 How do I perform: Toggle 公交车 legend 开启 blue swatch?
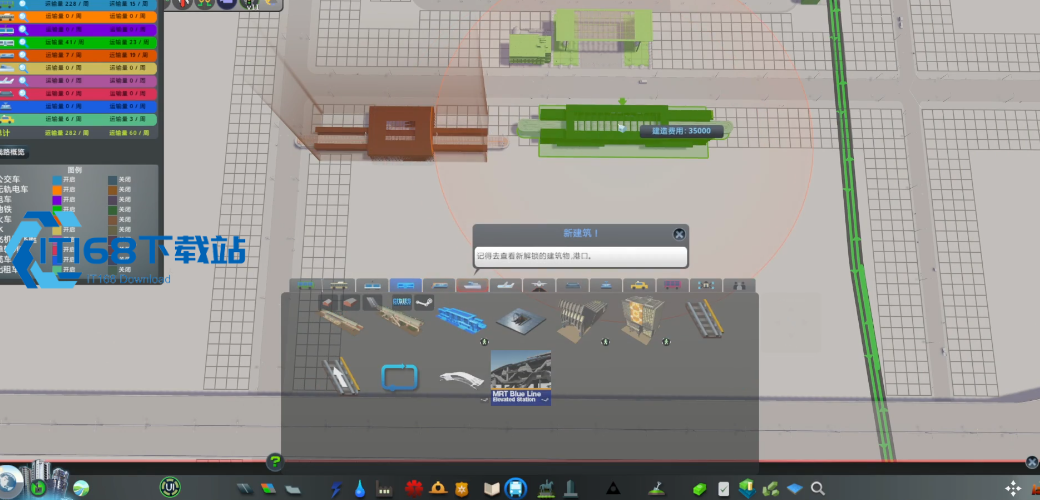coord(58,180)
